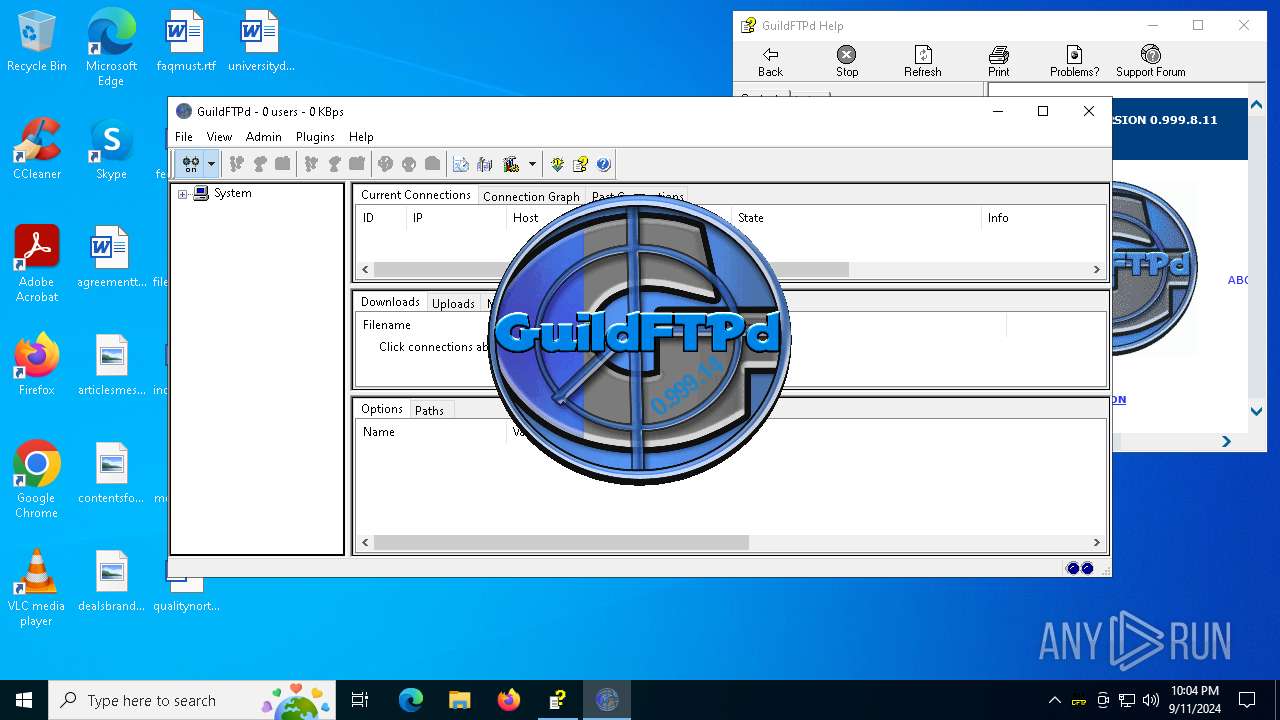Screen dimensions: 1280x720
Task: Click Support Forum in GuildFTPd Help window
Action: click(x=1151, y=61)
